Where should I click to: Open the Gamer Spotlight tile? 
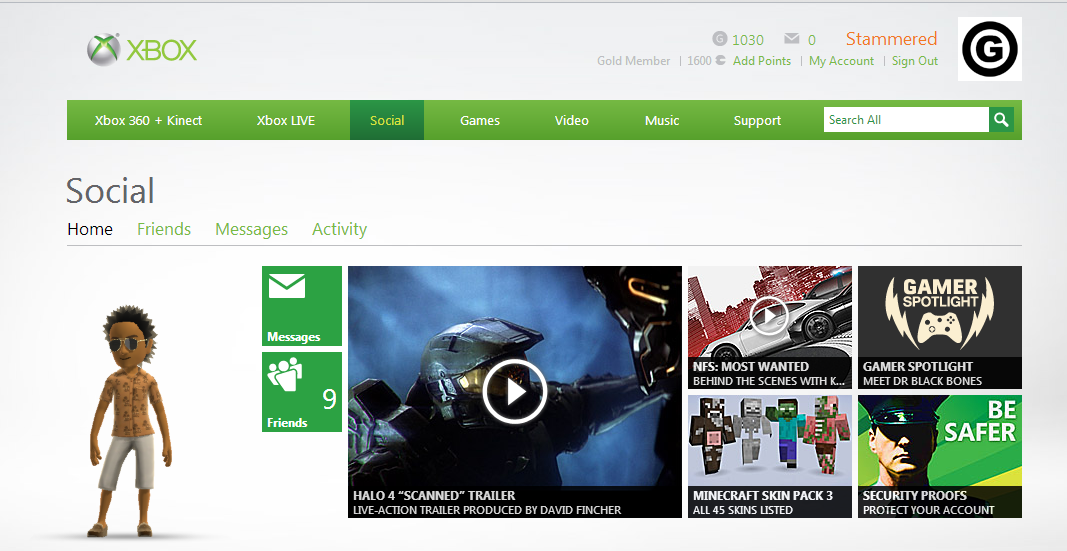(940, 327)
